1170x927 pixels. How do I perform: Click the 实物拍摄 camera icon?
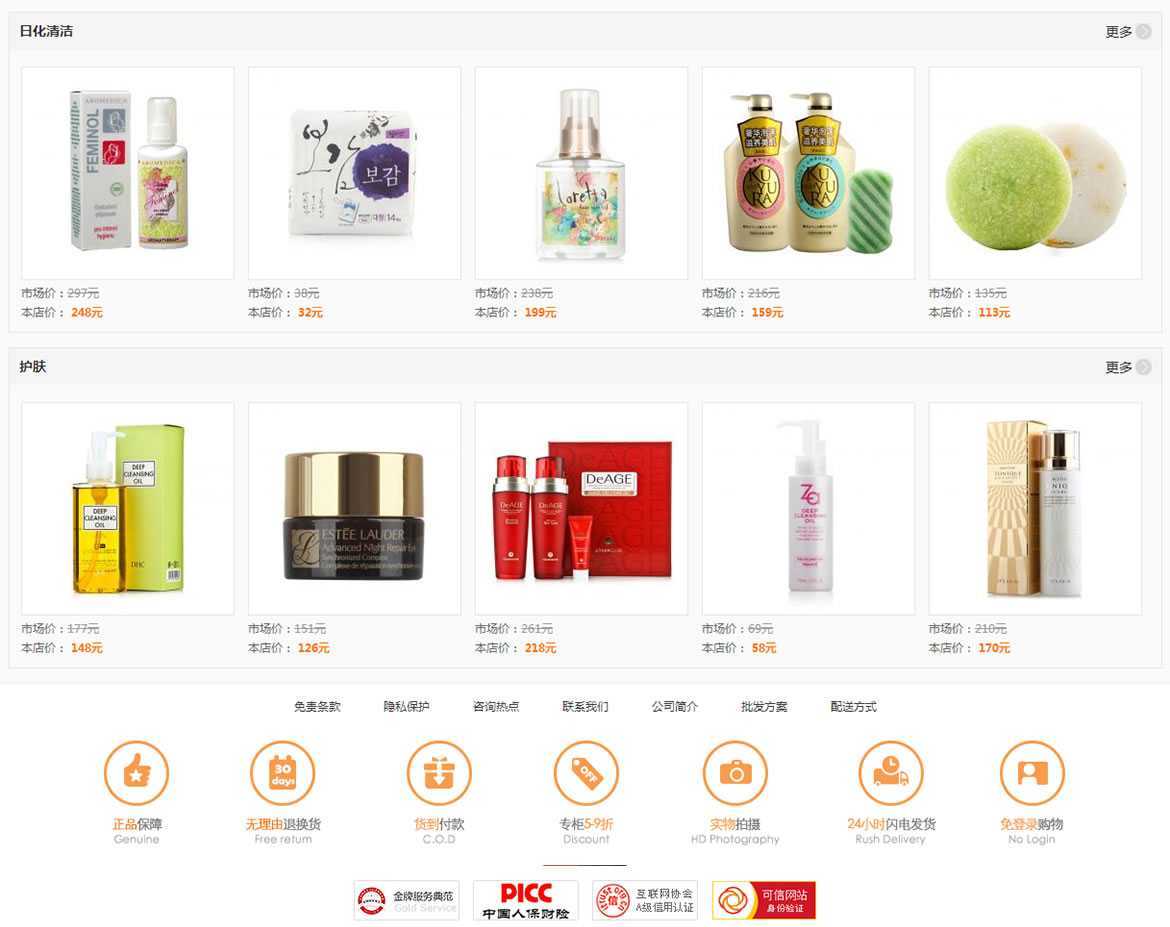[x=735, y=772]
